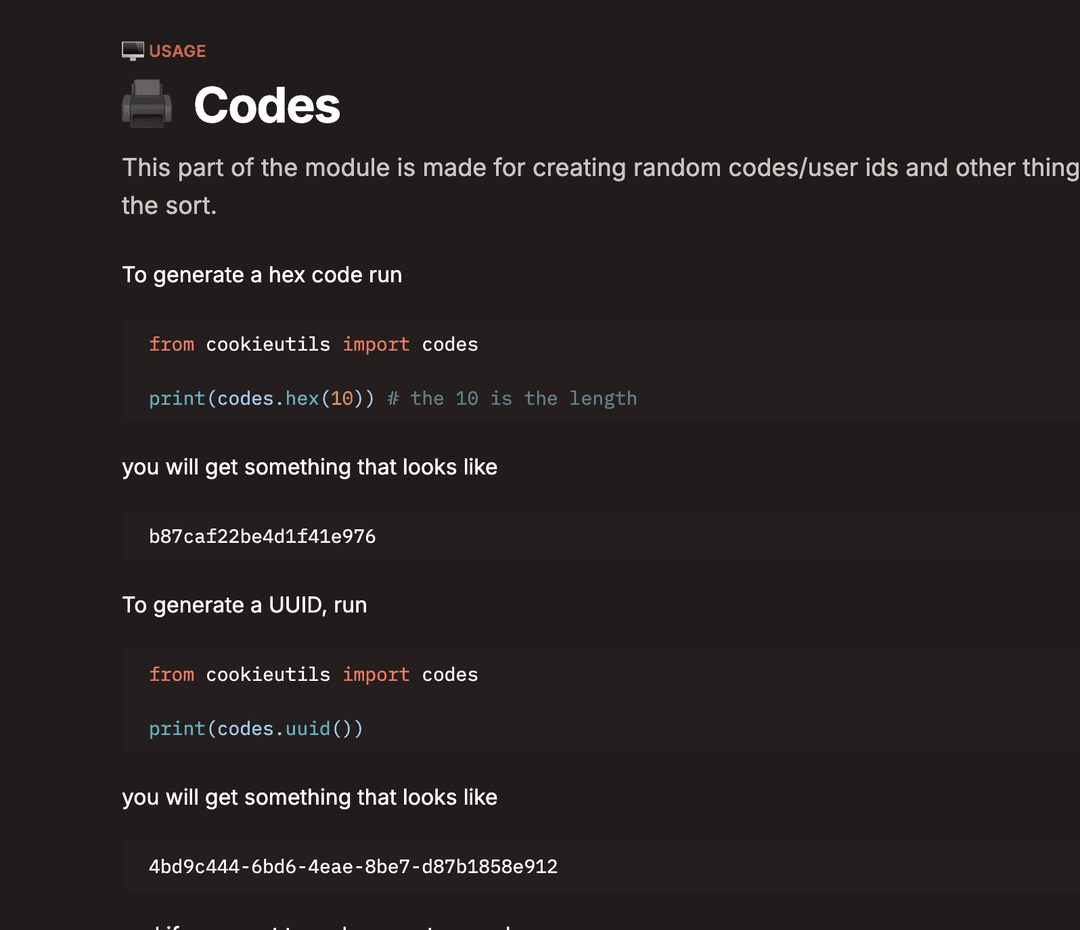The width and height of the screenshot is (1080, 930).
Task: Click the print(codes.hex(10)) code line
Action: coord(261,398)
